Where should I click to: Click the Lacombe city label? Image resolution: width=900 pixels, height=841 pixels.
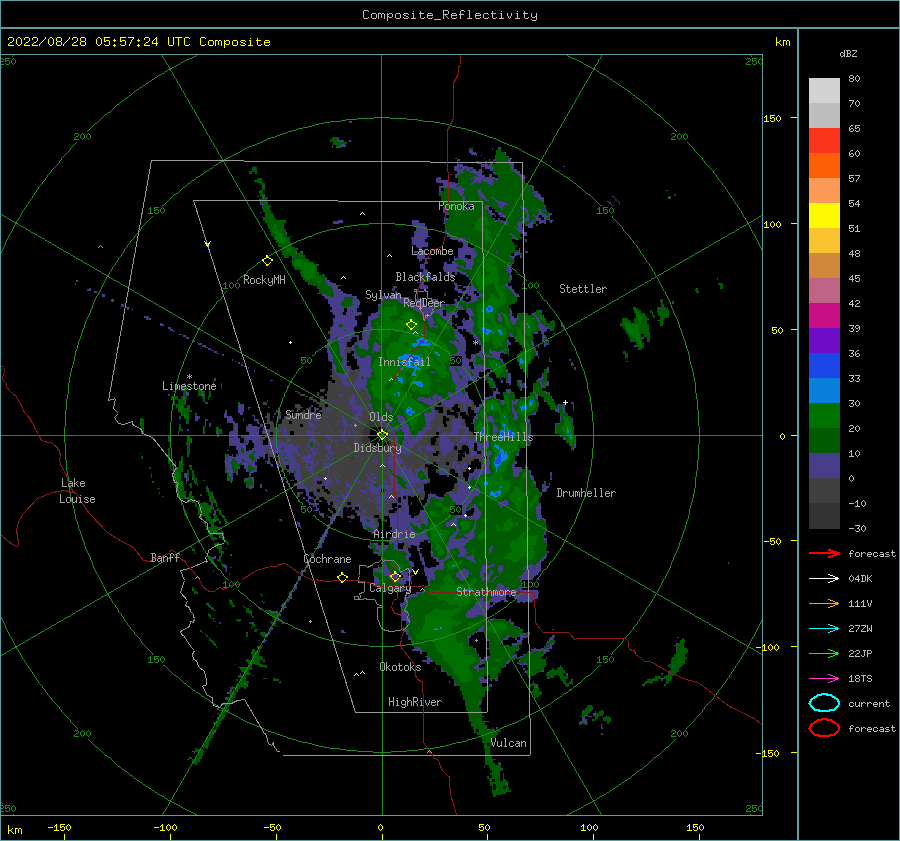point(432,251)
